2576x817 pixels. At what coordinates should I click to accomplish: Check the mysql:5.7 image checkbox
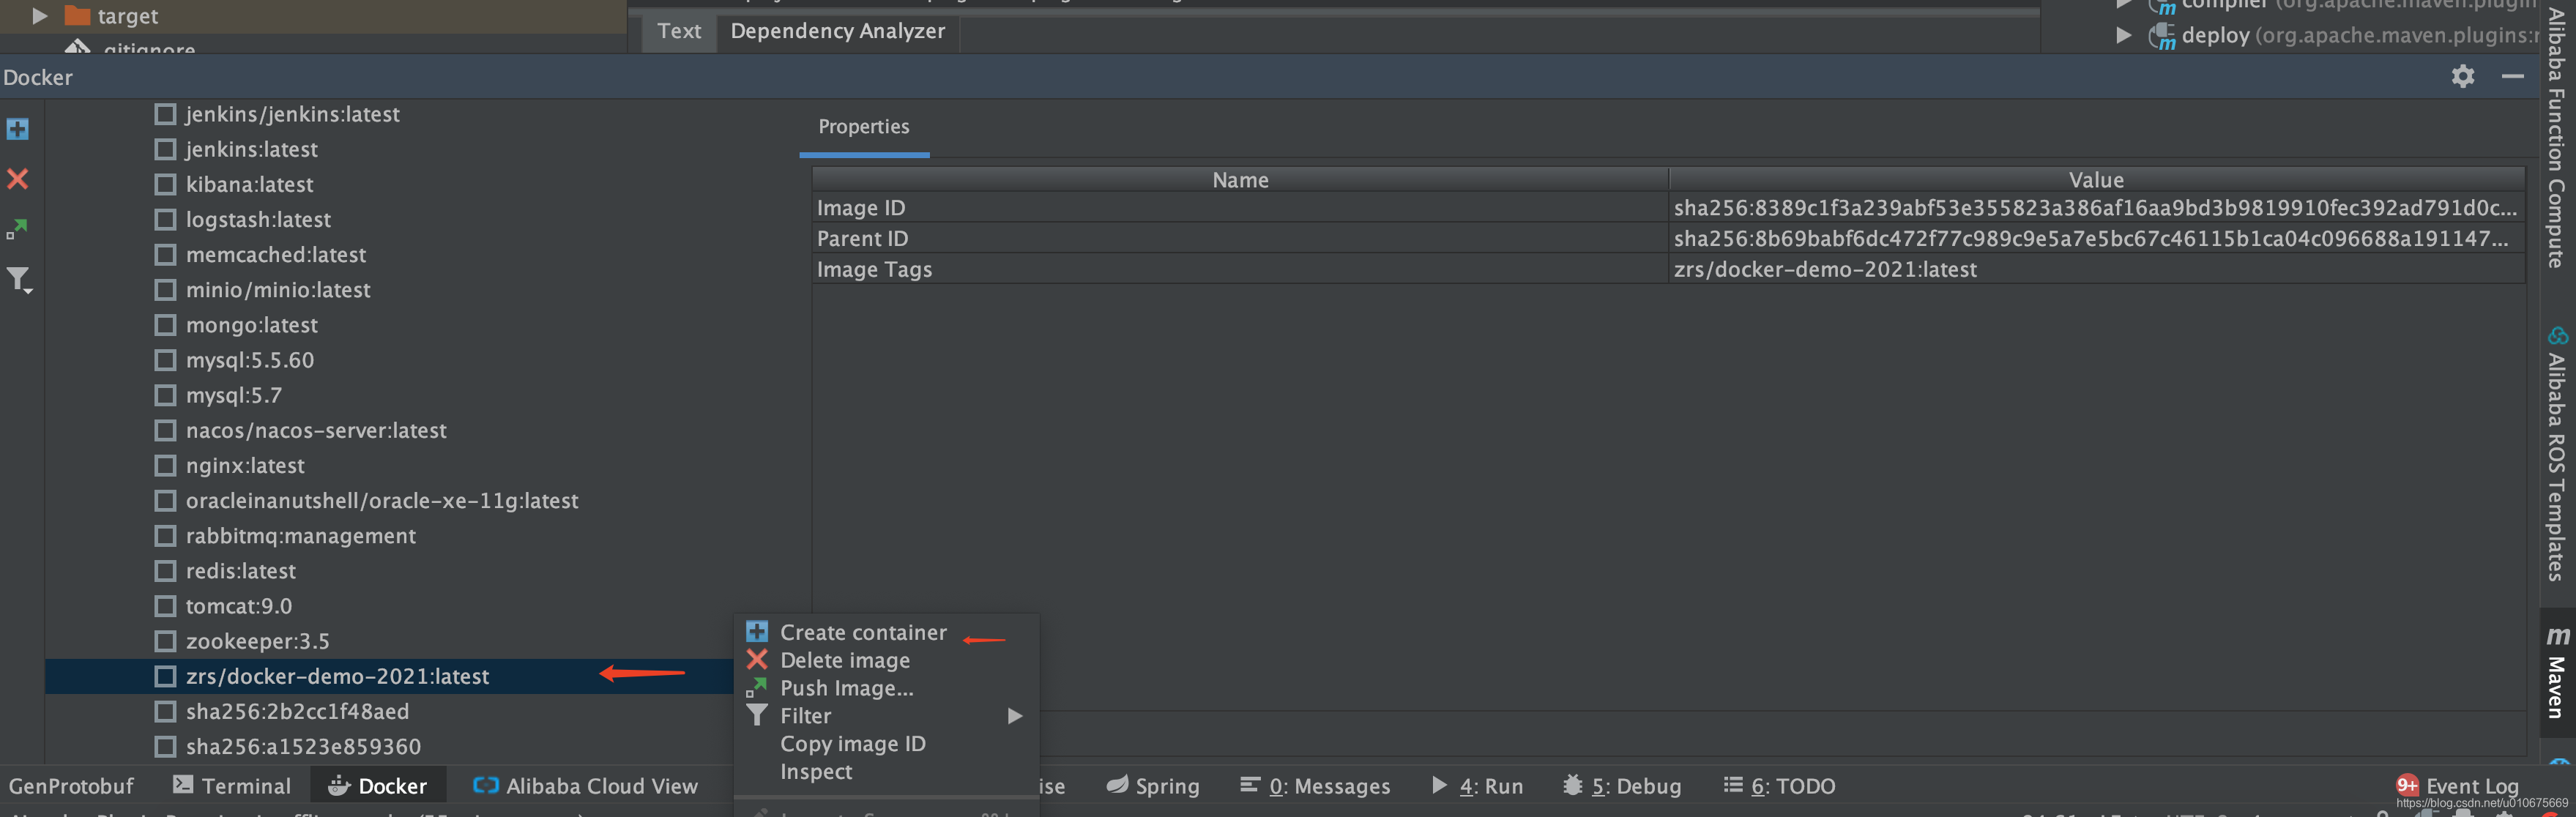pyautogui.click(x=165, y=395)
